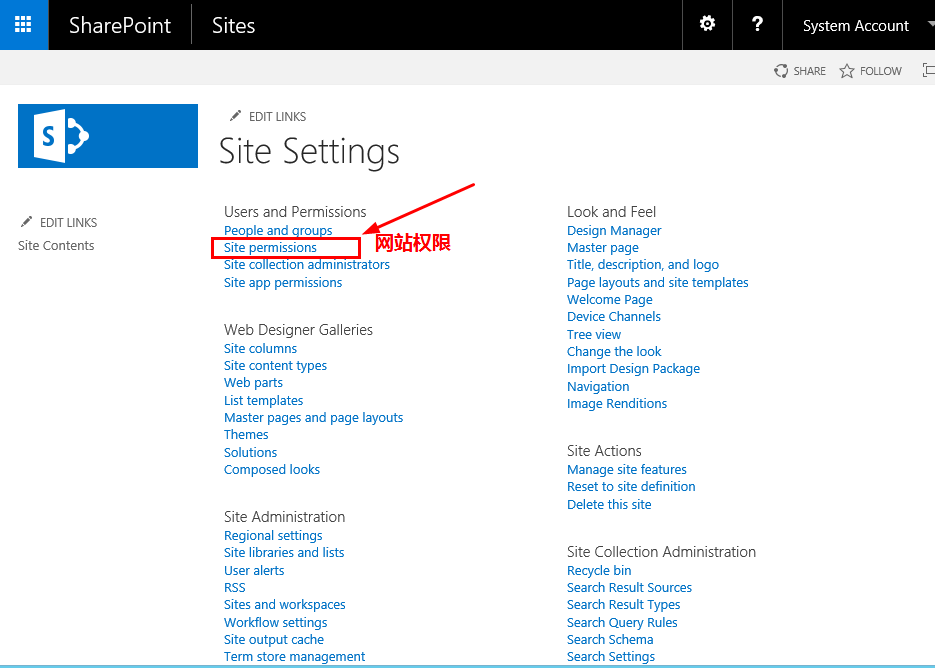
Task: Open Search Result Types
Action: [x=623, y=605]
